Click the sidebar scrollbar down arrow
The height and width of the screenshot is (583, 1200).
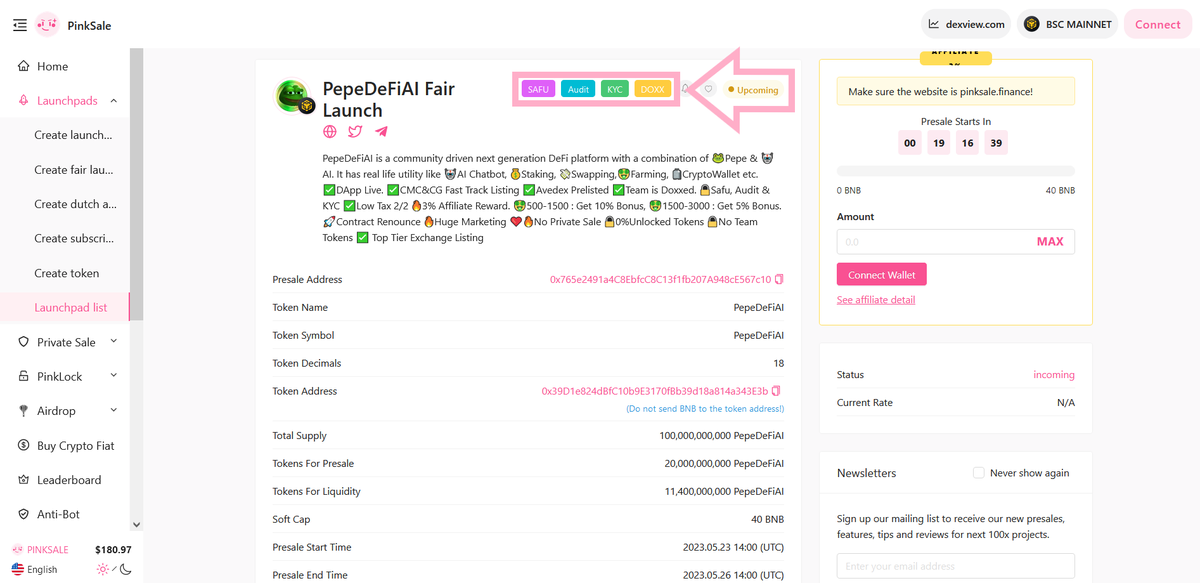point(136,524)
